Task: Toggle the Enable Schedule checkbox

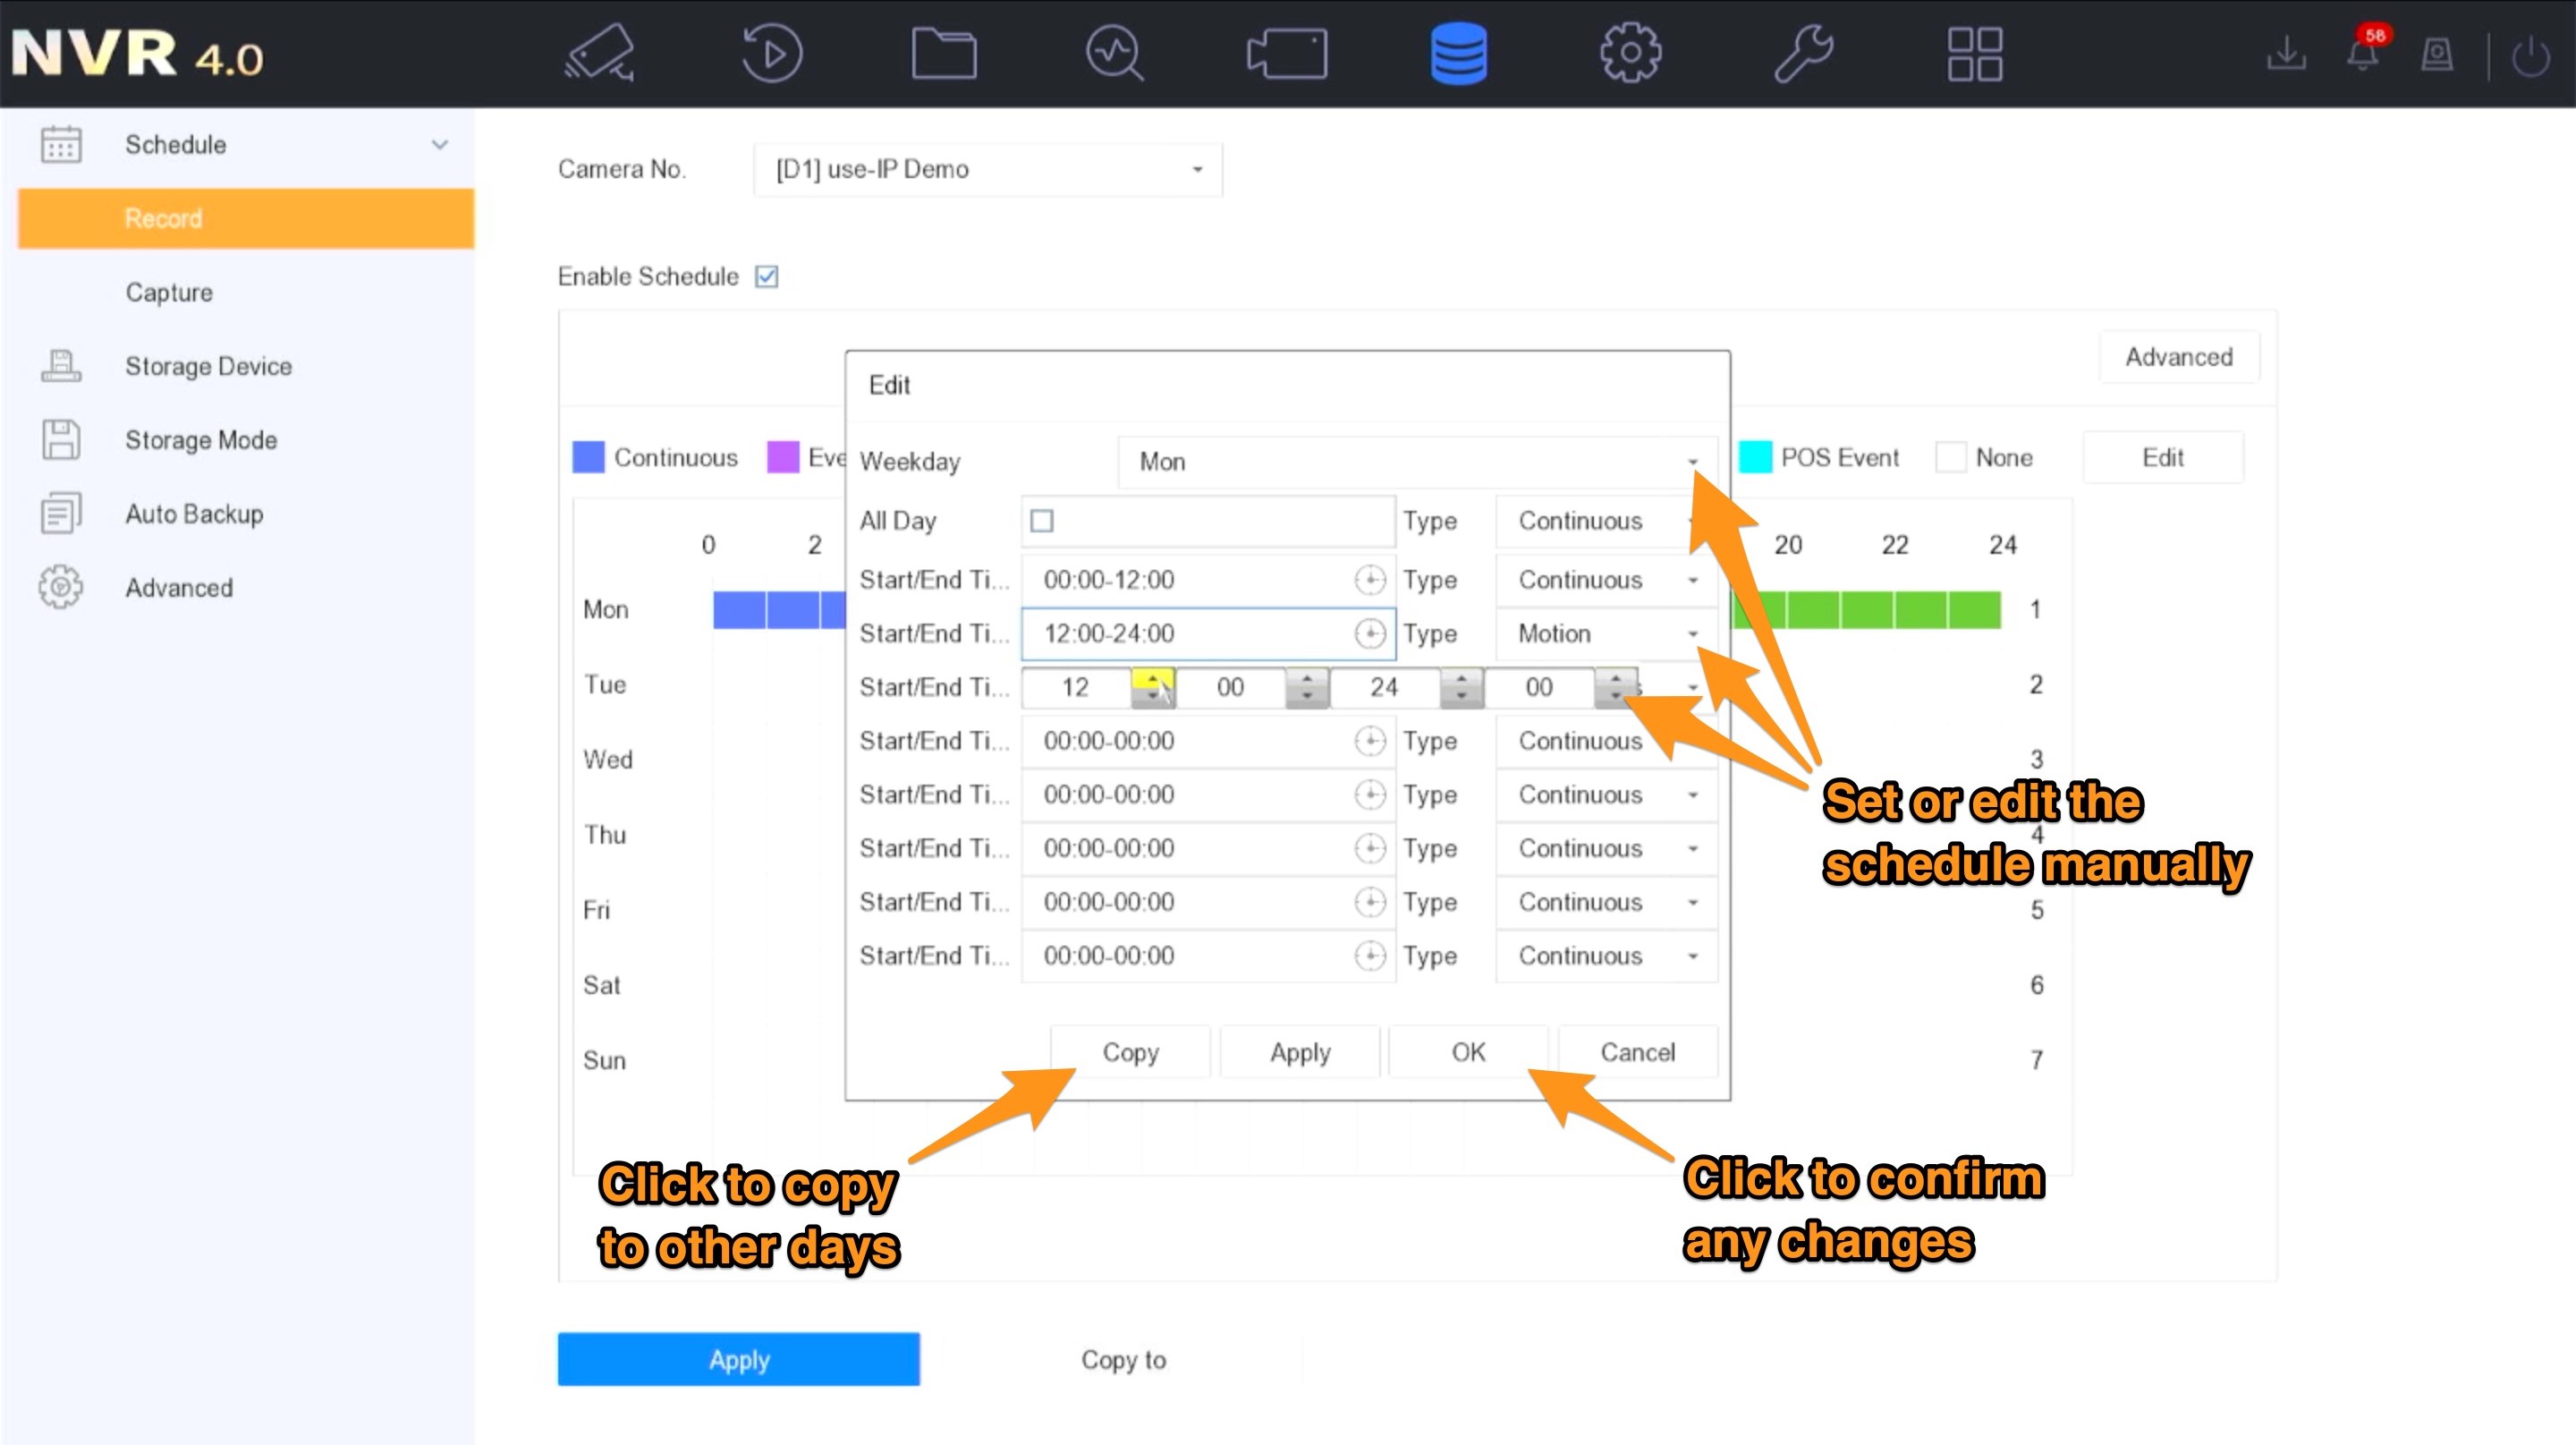Action: tap(767, 277)
